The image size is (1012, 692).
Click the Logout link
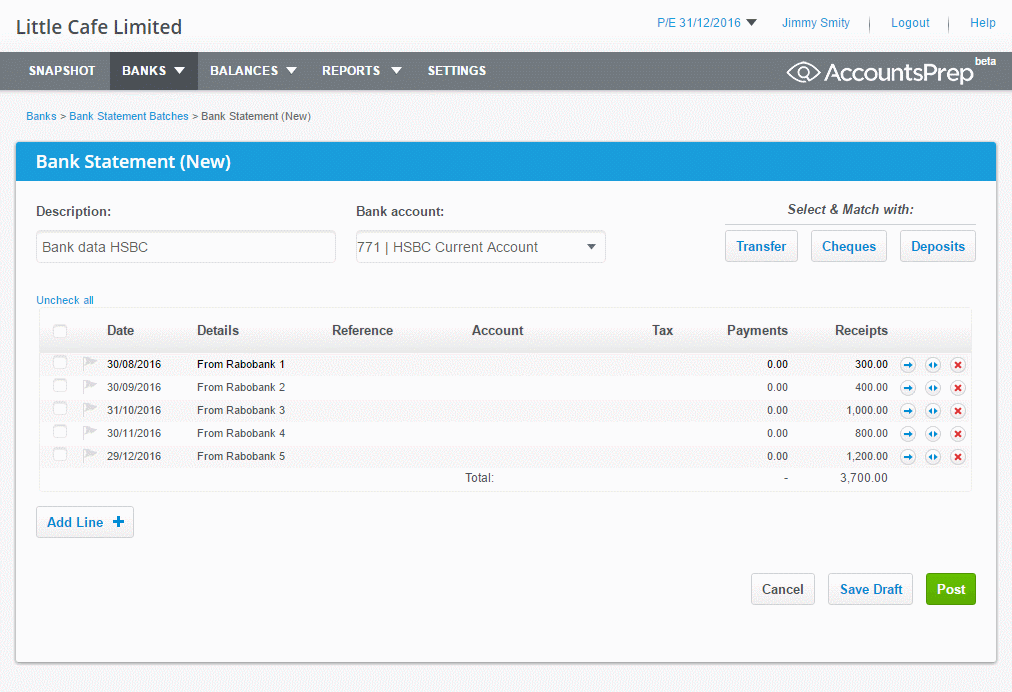tap(910, 23)
